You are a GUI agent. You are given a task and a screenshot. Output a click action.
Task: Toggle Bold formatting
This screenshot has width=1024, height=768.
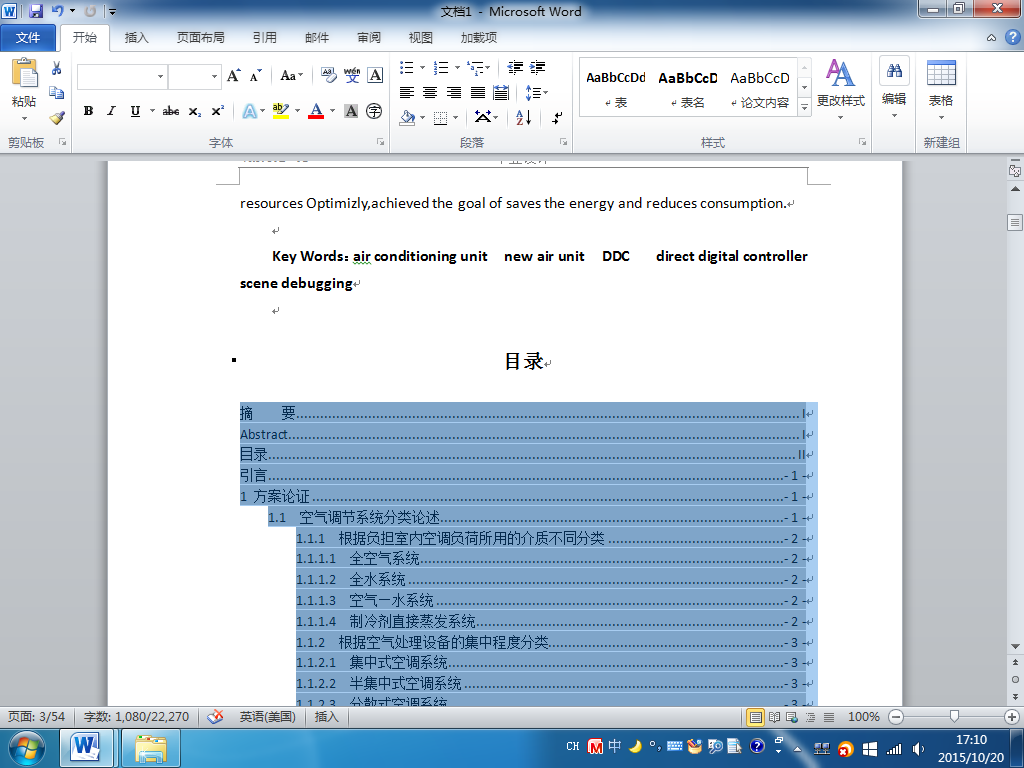[x=88, y=111]
